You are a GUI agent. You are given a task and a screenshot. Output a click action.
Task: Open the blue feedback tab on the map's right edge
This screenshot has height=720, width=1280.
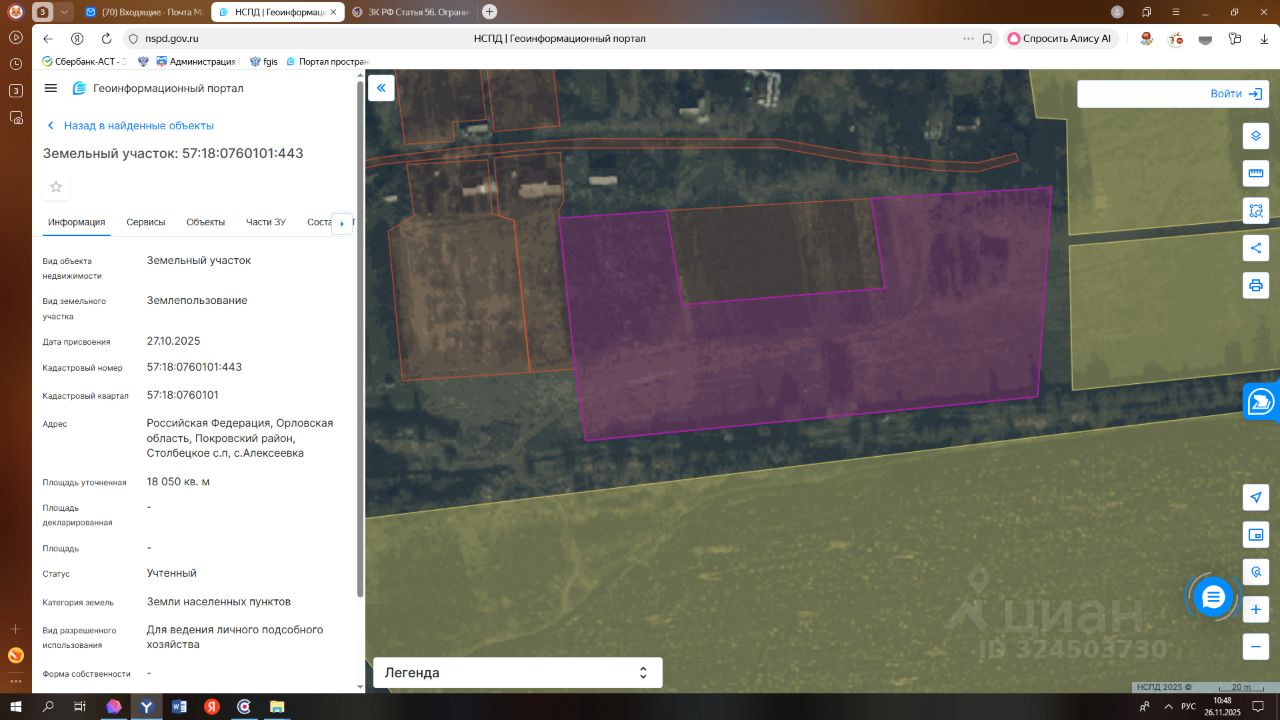pos(1262,402)
